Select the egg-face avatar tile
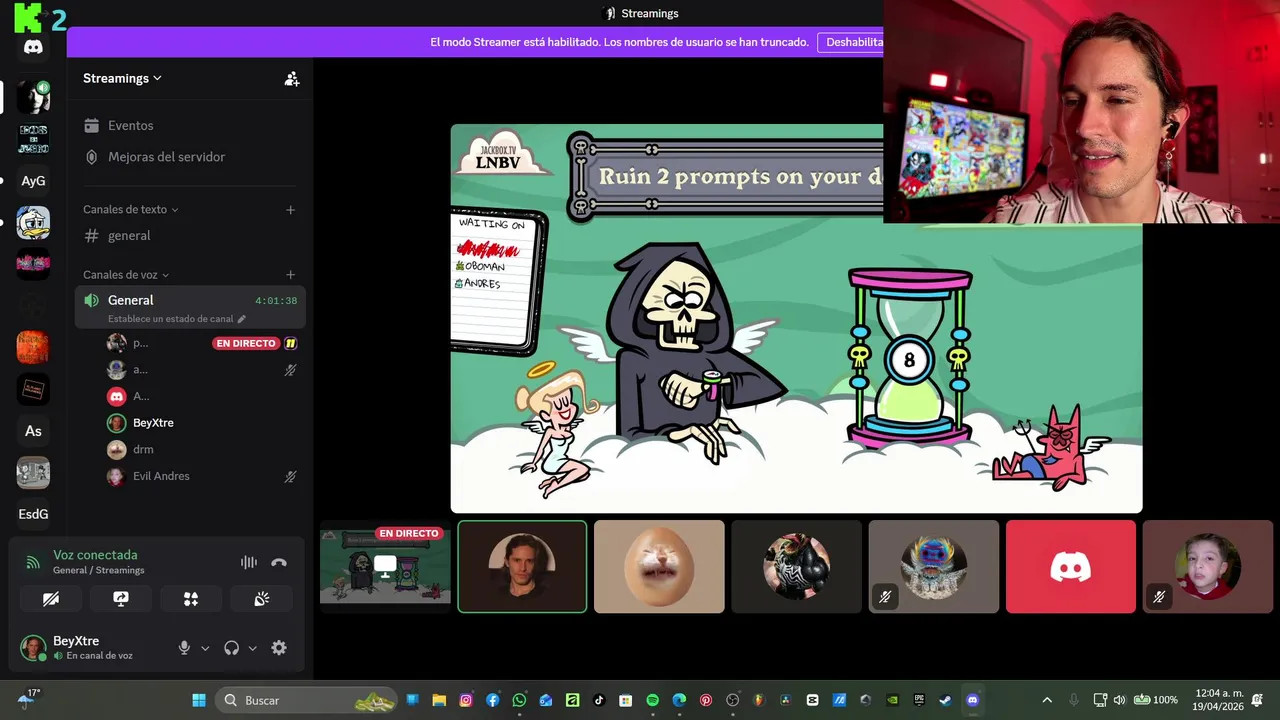Image resolution: width=1280 pixels, height=720 pixels. [x=659, y=566]
